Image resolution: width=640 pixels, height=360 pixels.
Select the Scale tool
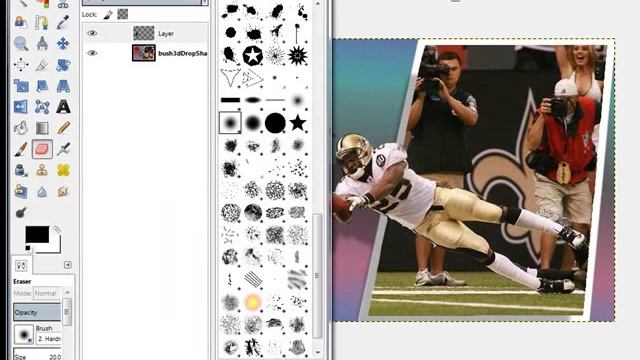(x=21, y=86)
